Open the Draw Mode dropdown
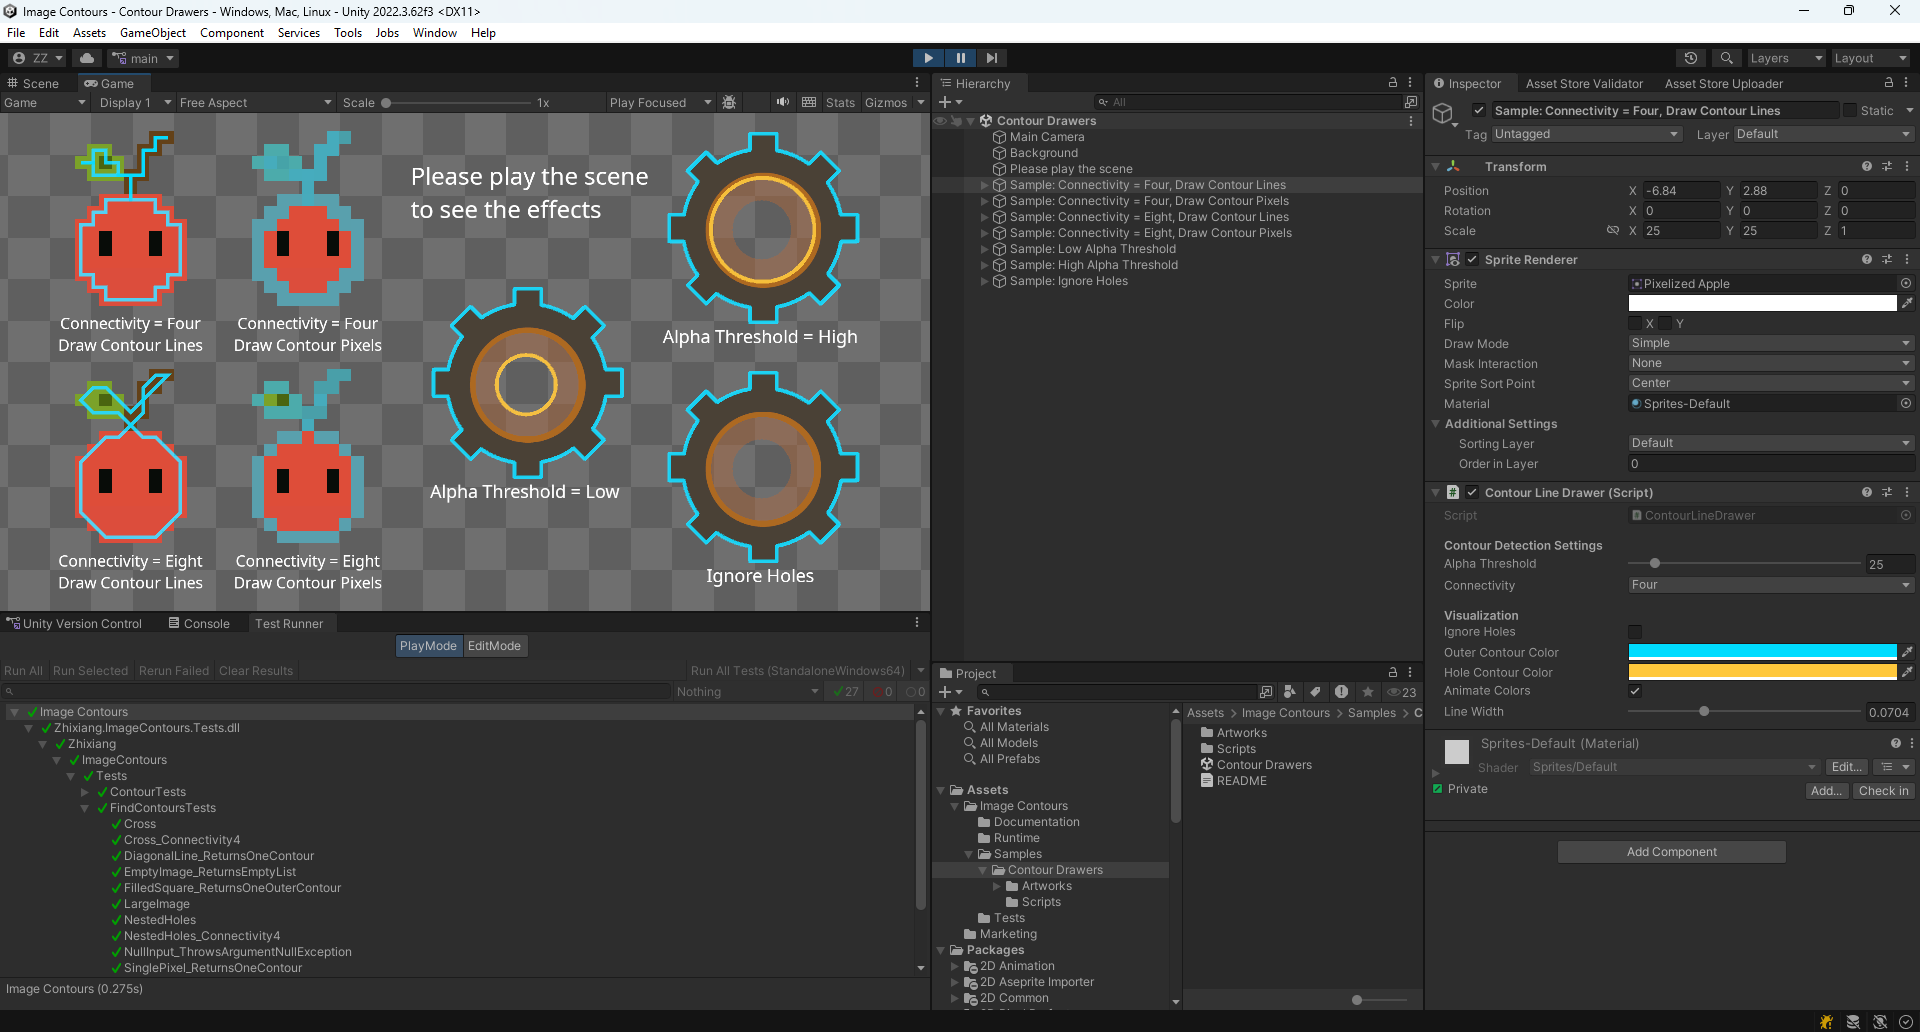 pyautogui.click(x=1770, y=343)
